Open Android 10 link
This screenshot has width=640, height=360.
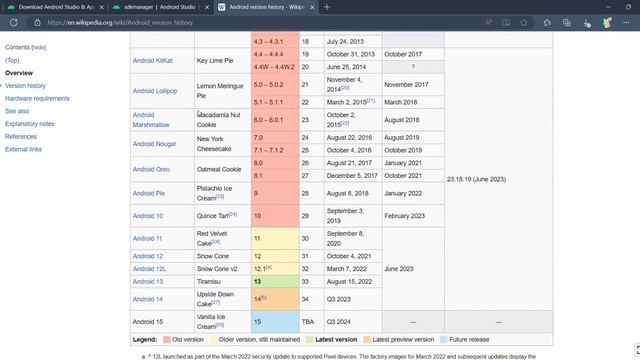click(148, 216)
